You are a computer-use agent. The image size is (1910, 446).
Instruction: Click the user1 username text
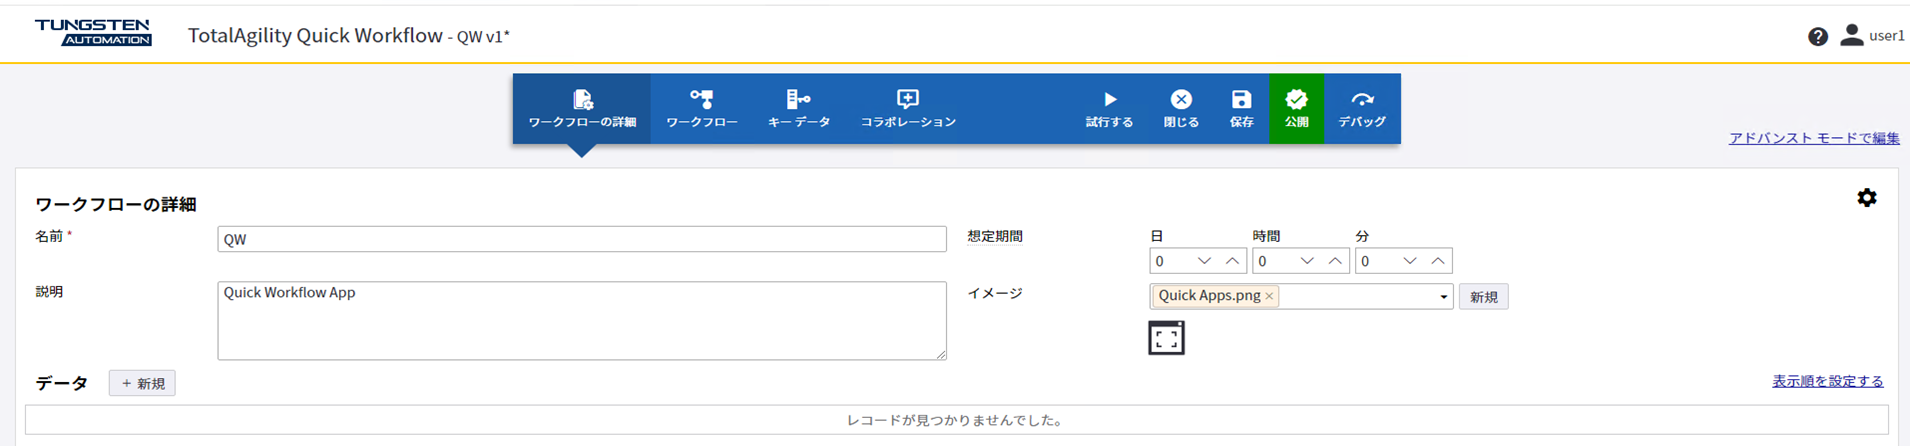click(x=1887, y=36)
